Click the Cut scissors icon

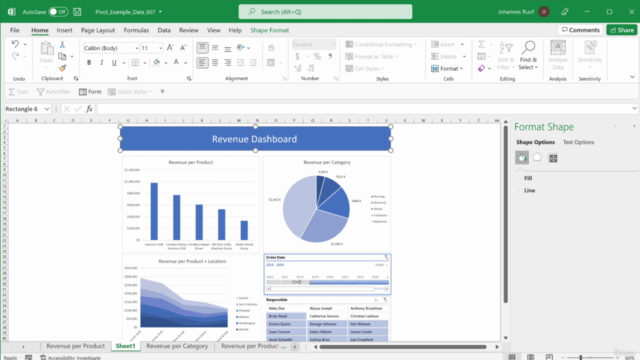(x=62, y=44)
